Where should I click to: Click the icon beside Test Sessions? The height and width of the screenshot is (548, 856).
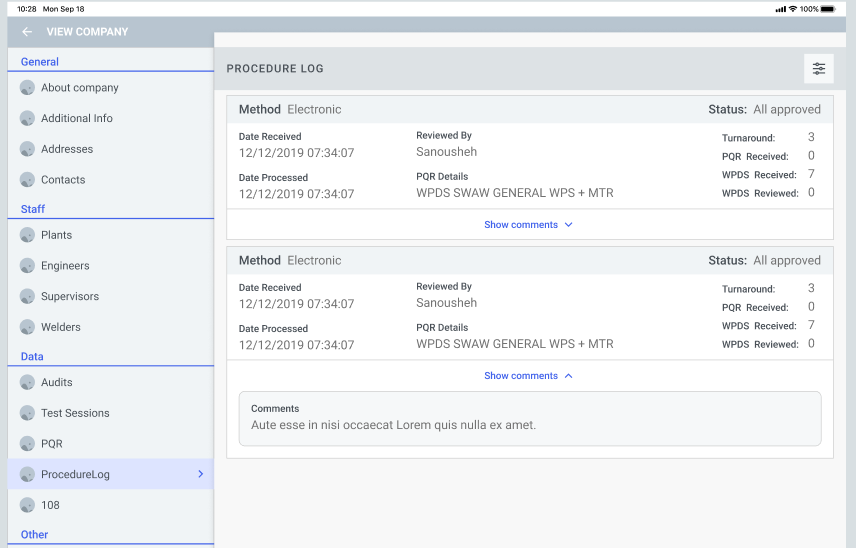click(x=28, y=413)
